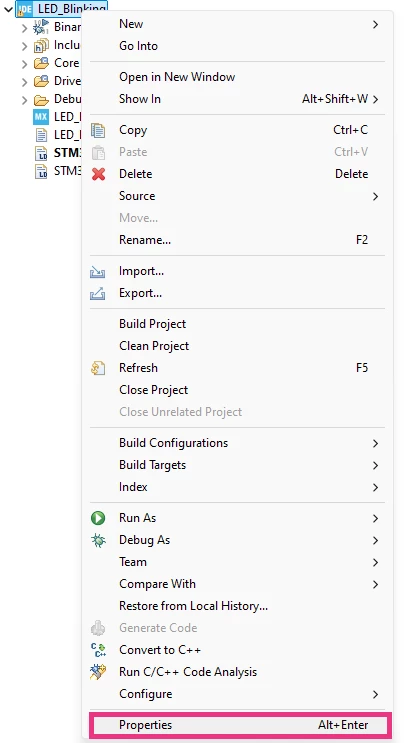The width and height of the screenshot is (407, 743).
Task: Click the Copy pages icon
Action: click(x=98, y=130)
